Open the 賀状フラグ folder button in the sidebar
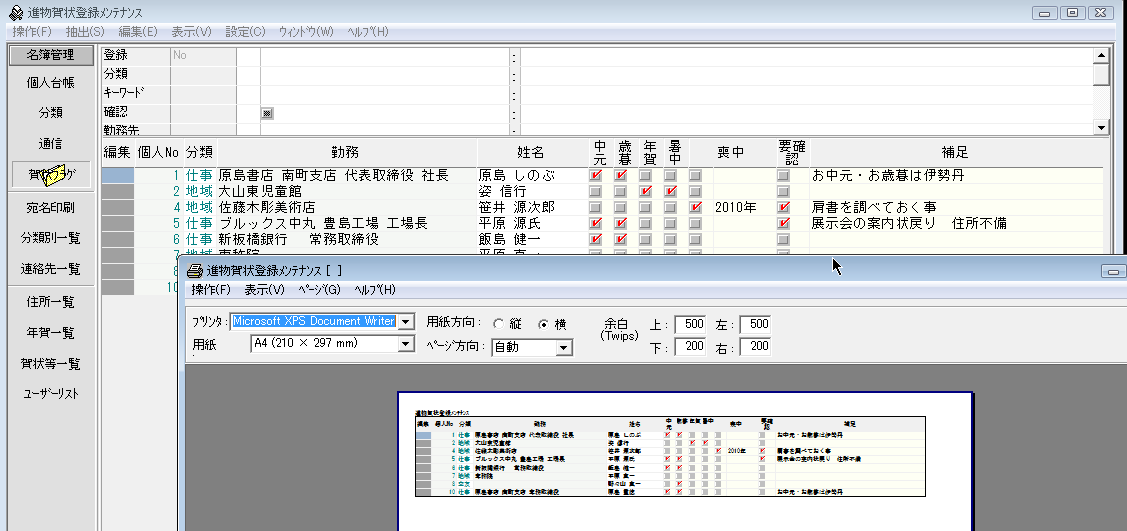This screenshot has height=531, width=1127. pyautogui.click(x=52, y=175)
